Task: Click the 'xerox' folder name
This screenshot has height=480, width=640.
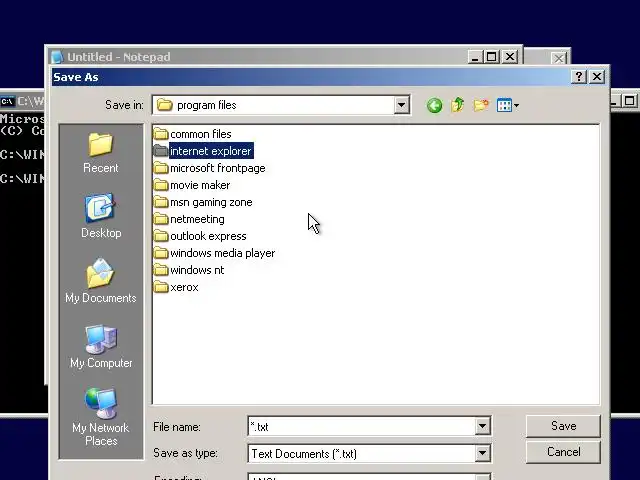Action: 184,287
